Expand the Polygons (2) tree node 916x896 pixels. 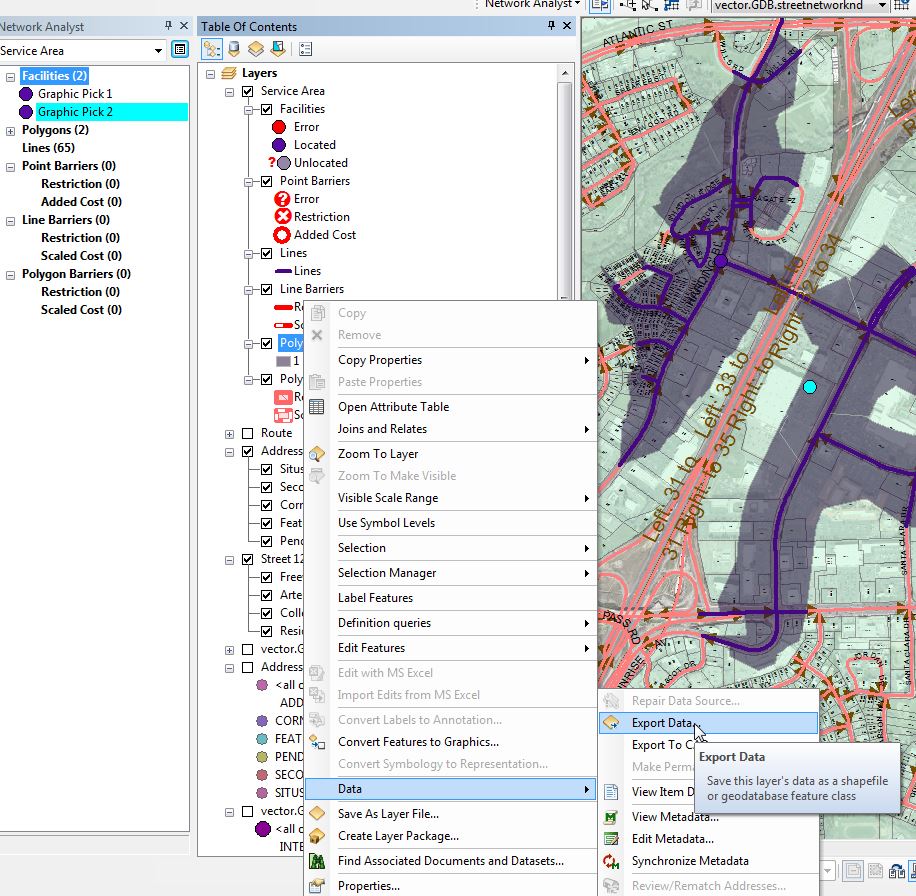[10, 130]
